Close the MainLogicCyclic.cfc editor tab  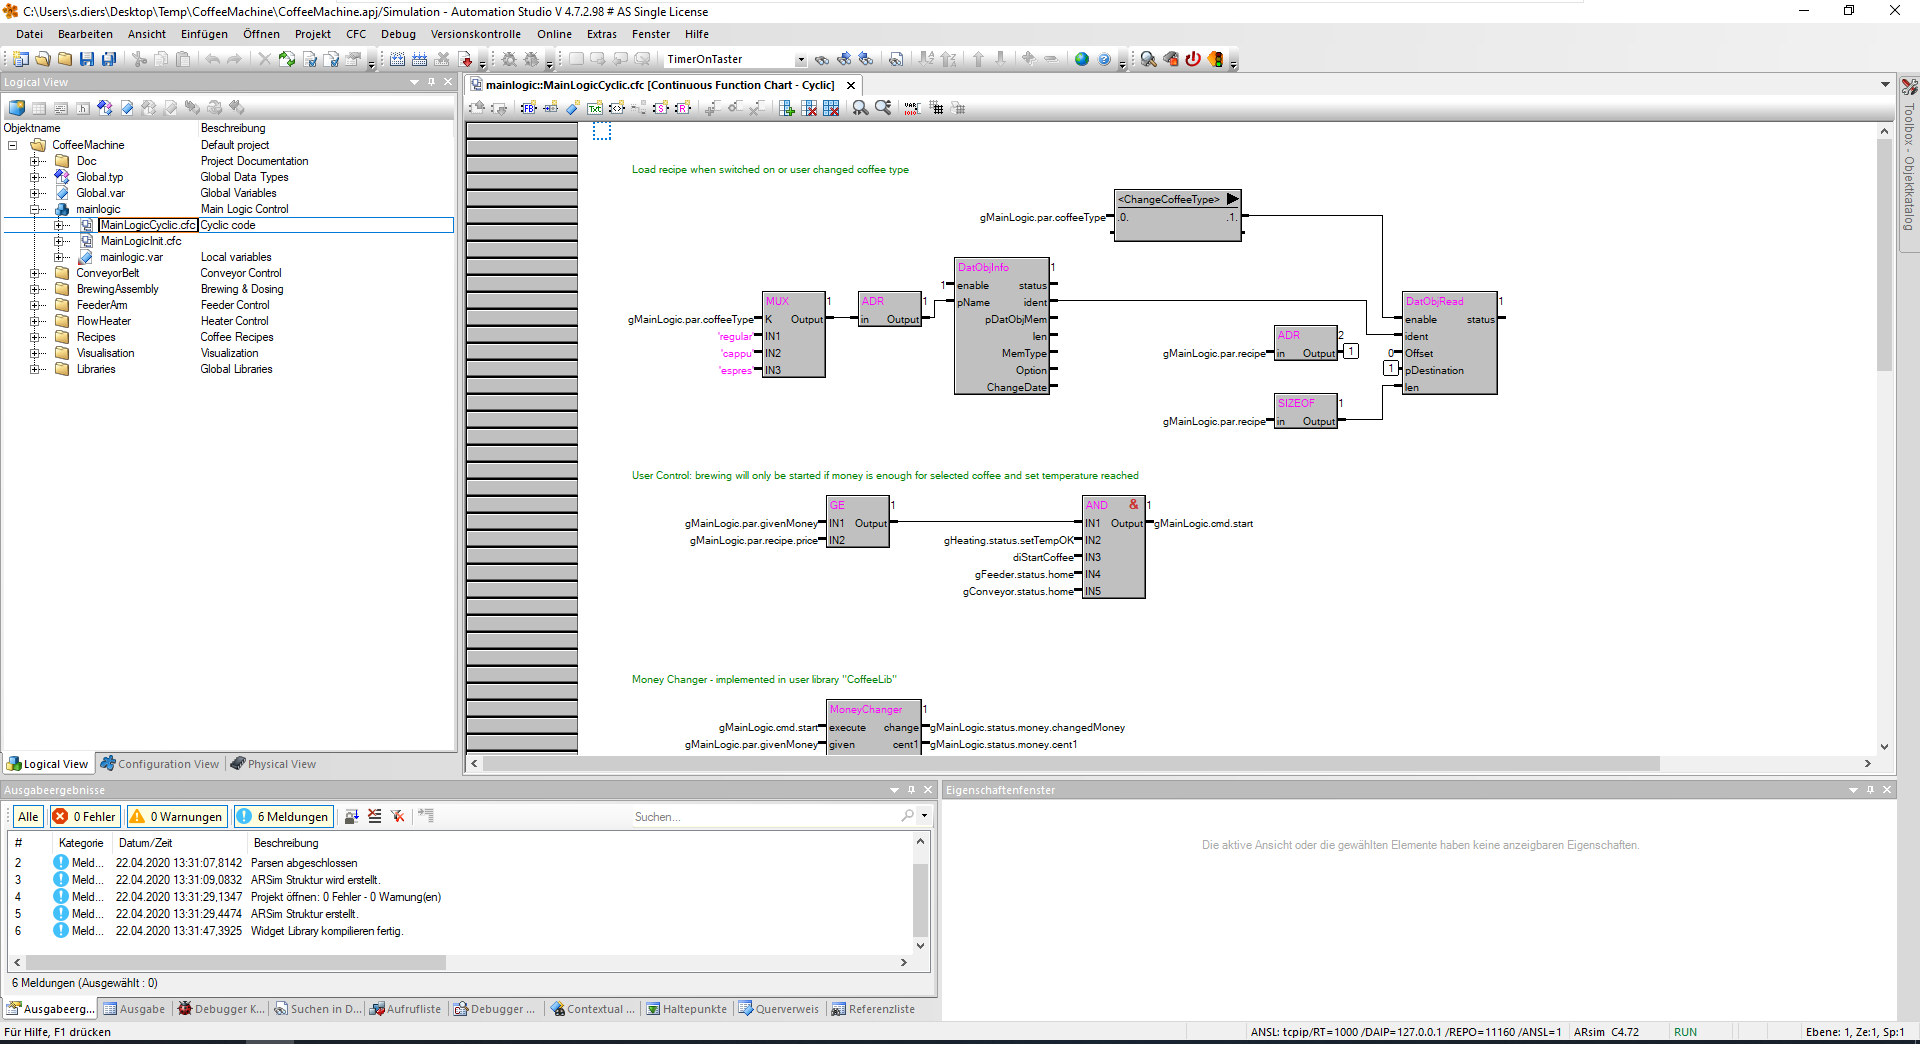coord(851,85)
